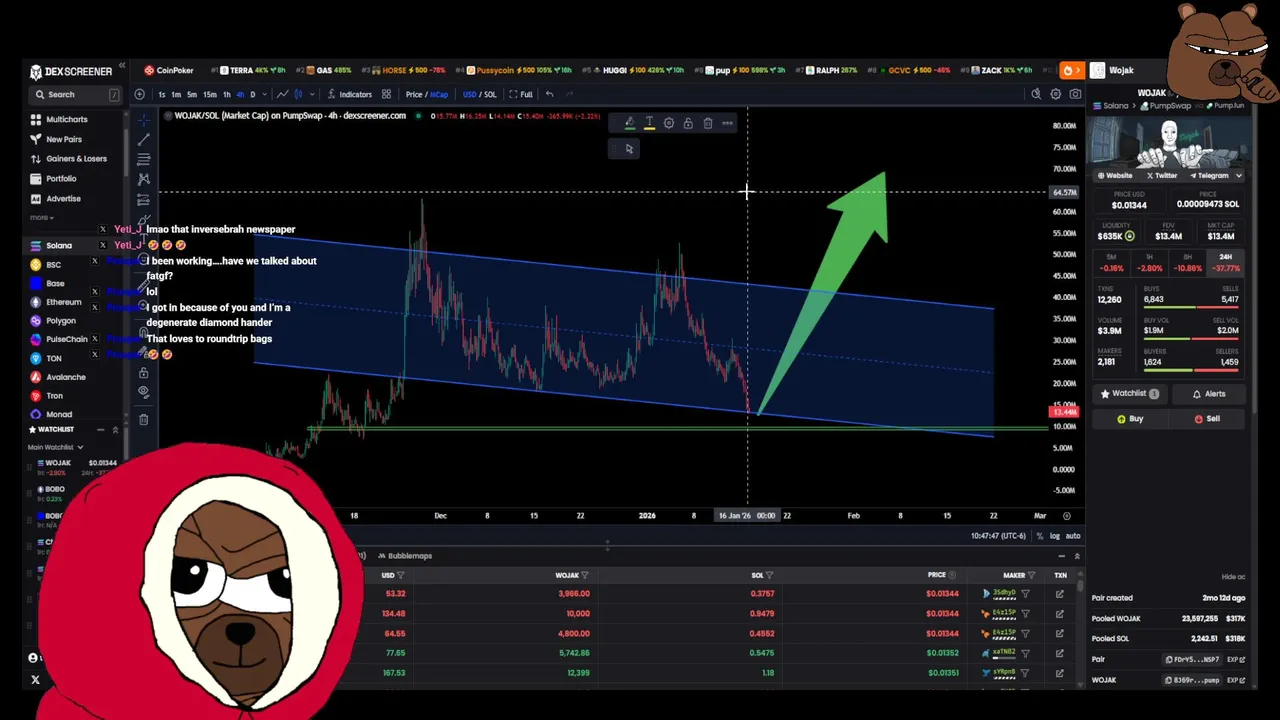Add WOJAK to Watchlist
This screenshot has width=1280, height=720.
[1129, 393]
